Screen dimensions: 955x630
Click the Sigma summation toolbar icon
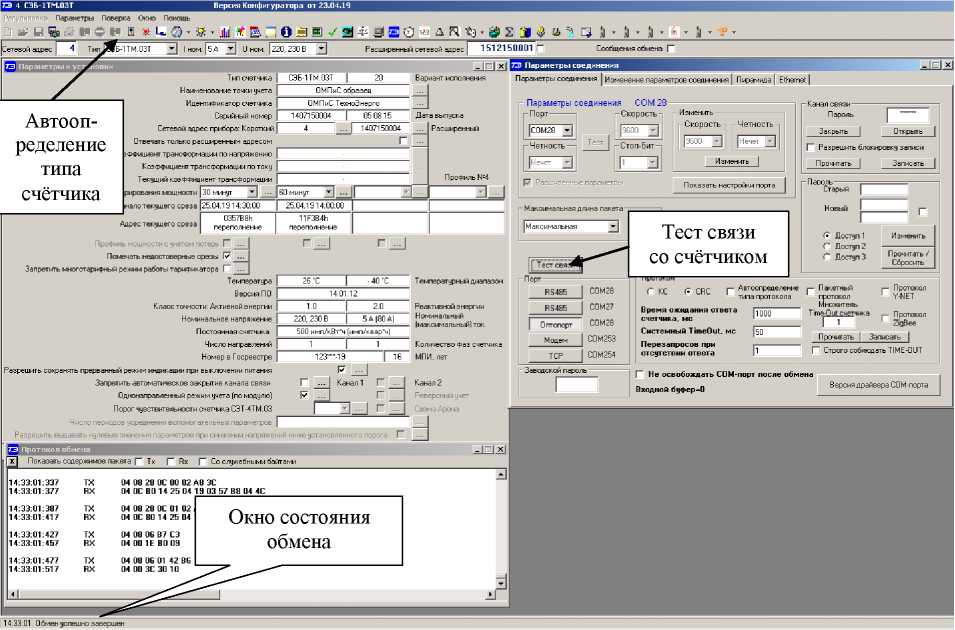pyautogui.click(x=507, y=32)
